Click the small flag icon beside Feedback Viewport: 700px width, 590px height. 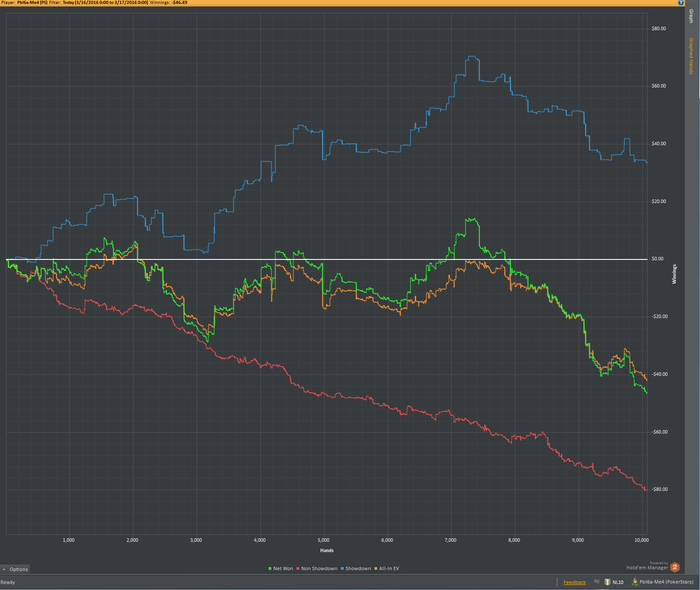click(596, 582)
